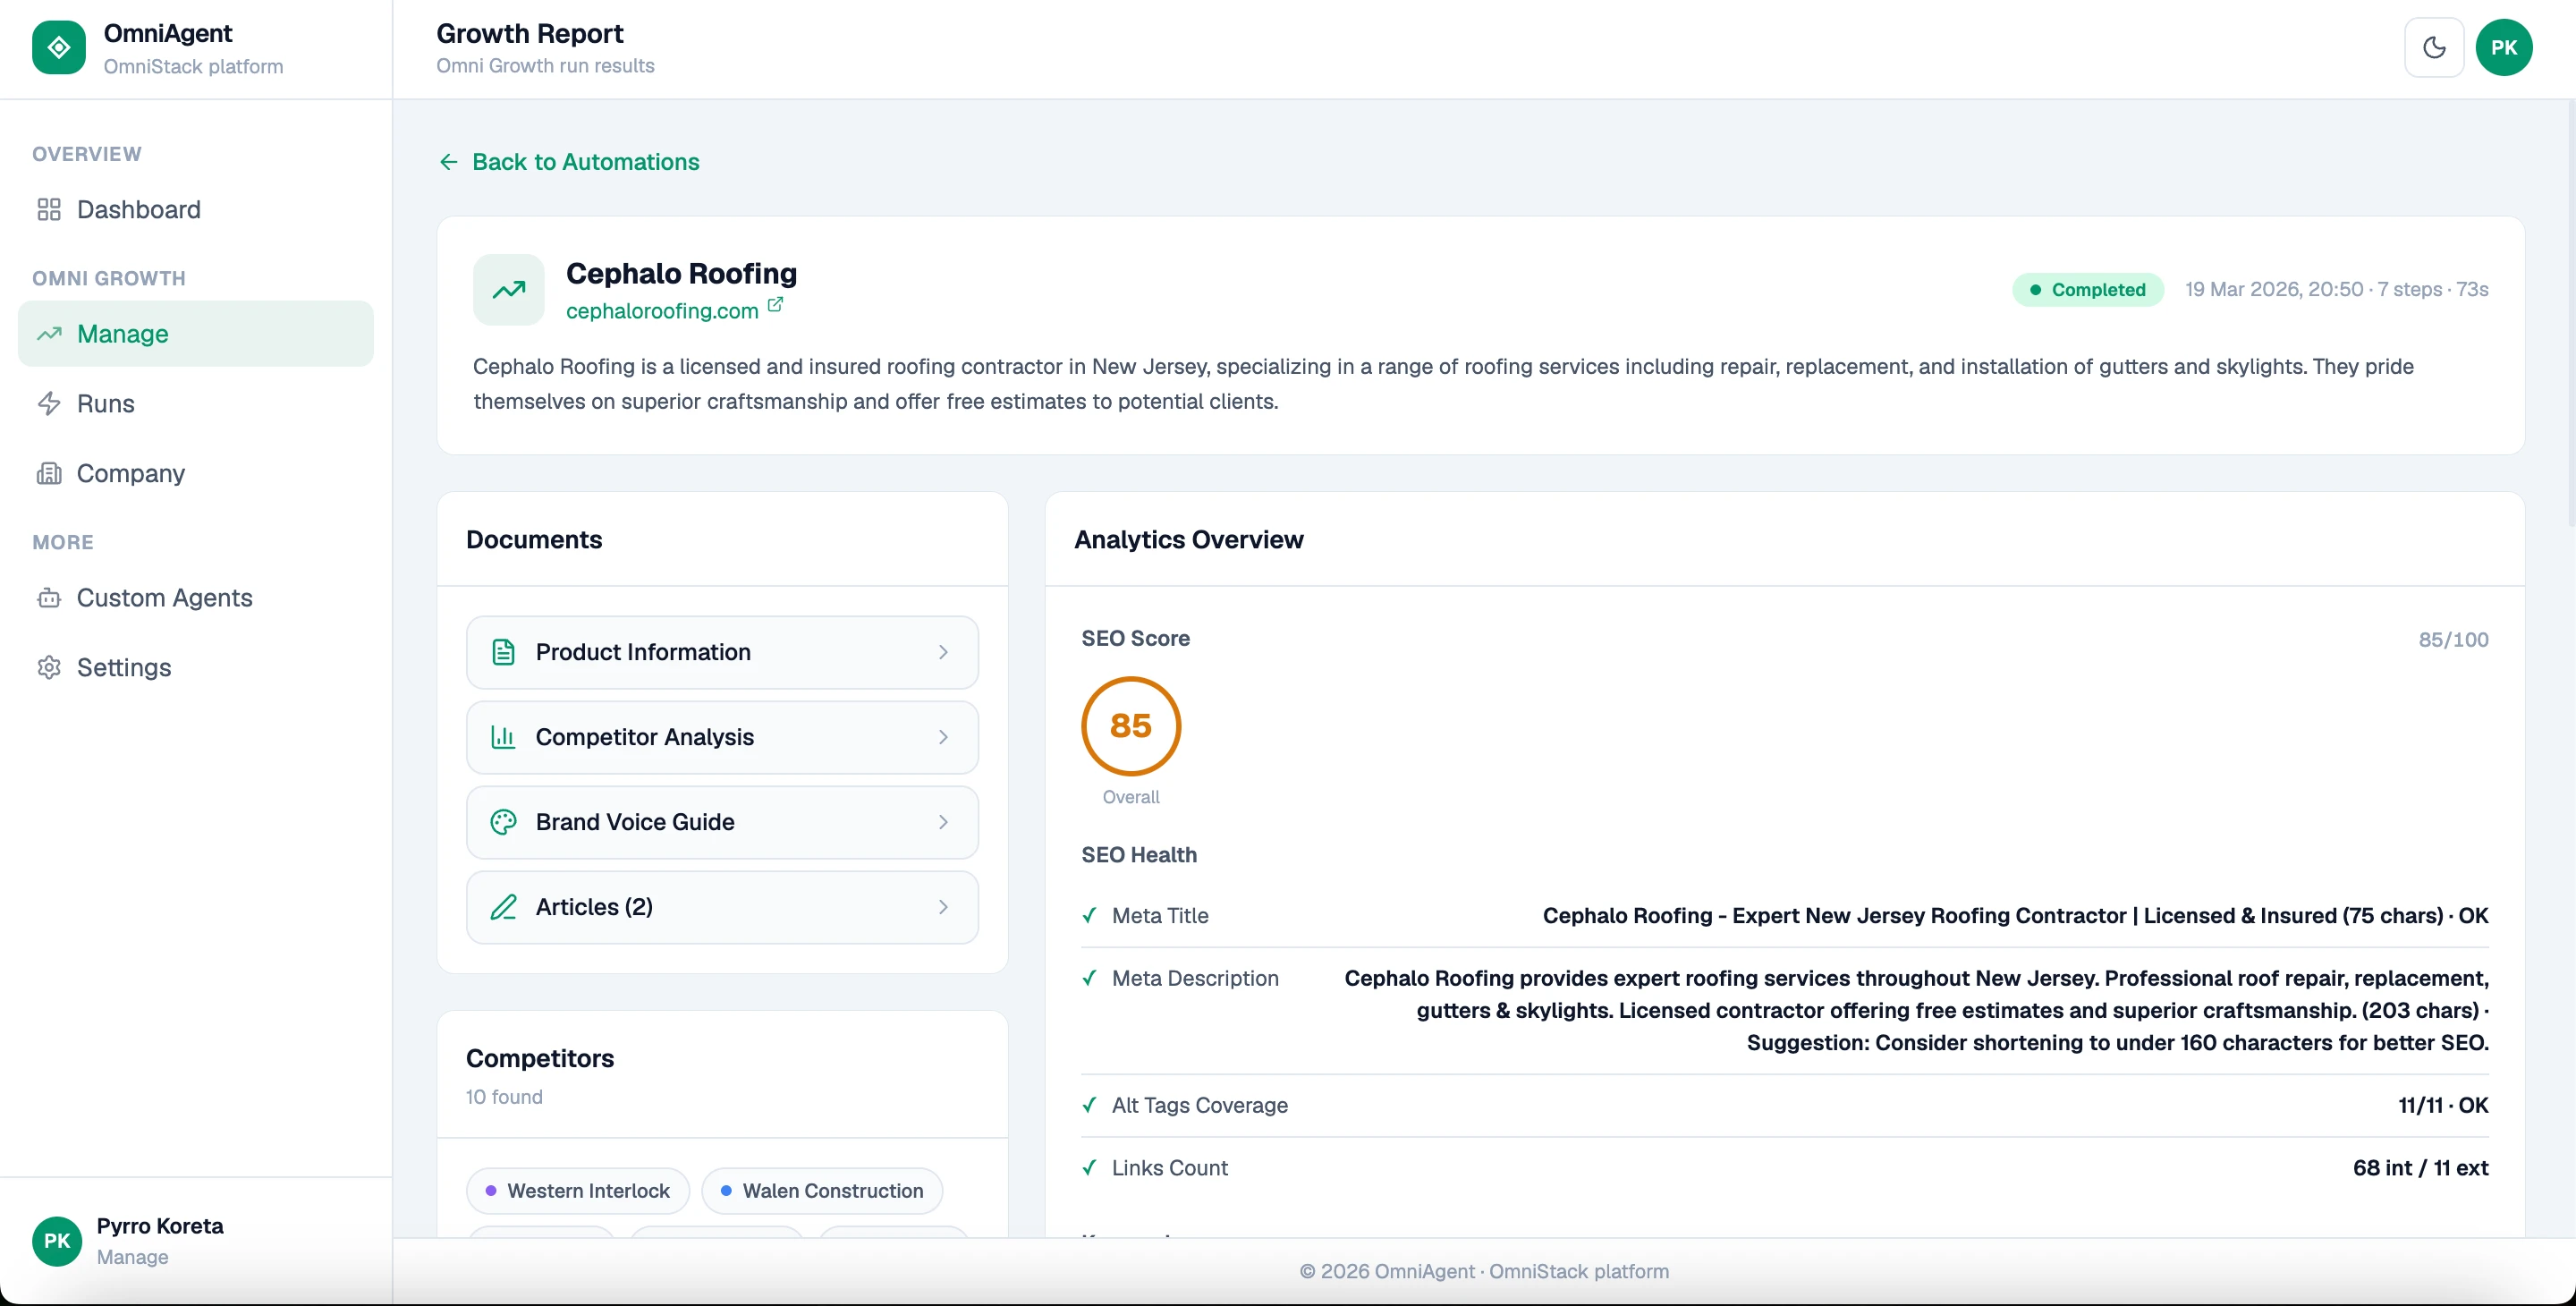Select Manage in the sidebar

[196, 334]
